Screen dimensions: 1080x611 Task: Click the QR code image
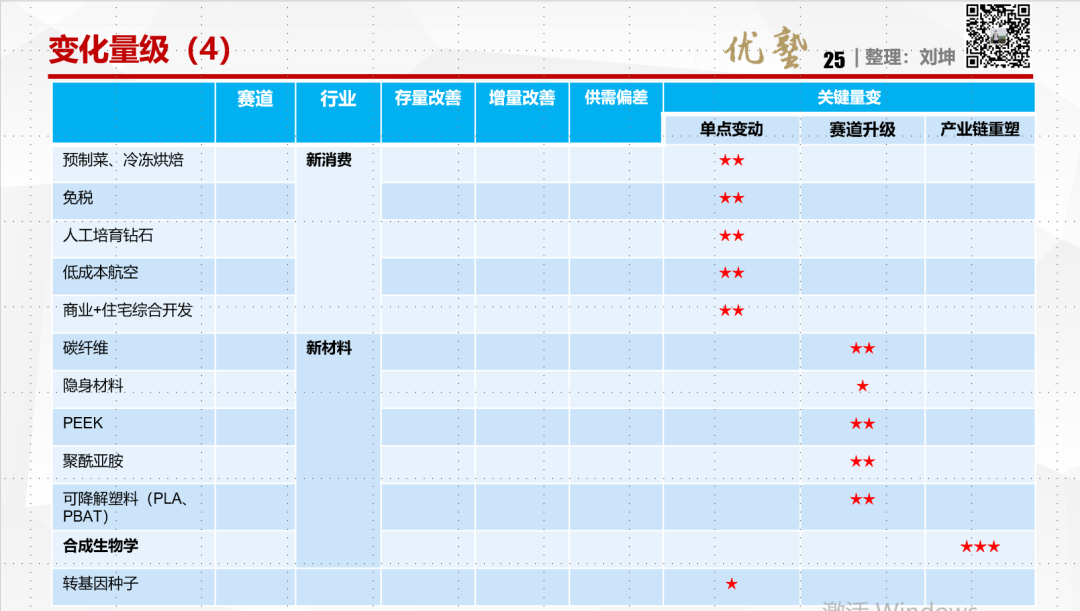click(x=998, y=37)
